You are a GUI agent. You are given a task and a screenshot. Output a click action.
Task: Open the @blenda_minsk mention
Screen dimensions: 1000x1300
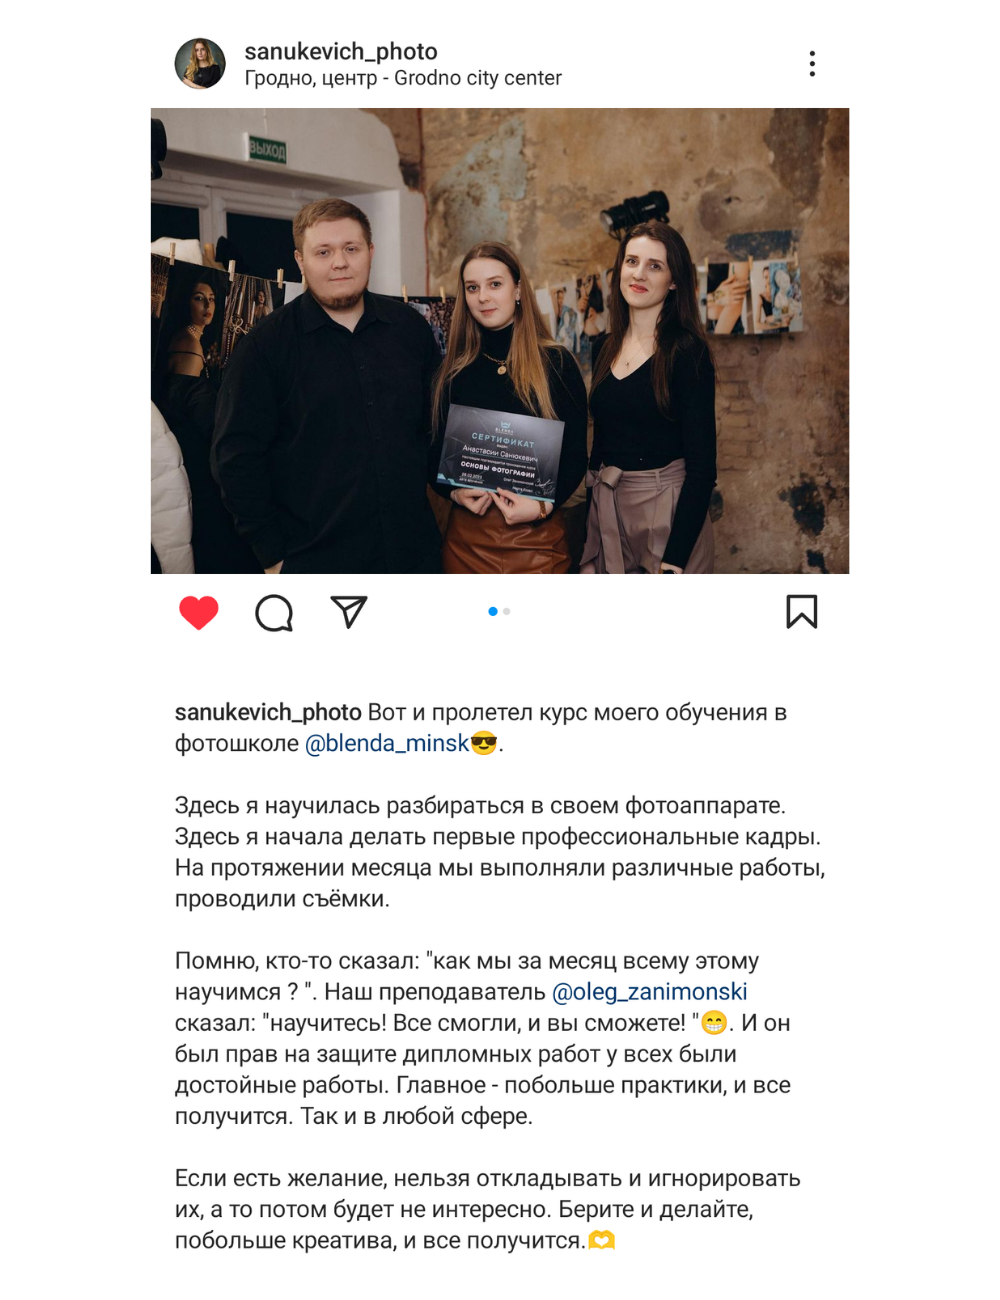387,743
